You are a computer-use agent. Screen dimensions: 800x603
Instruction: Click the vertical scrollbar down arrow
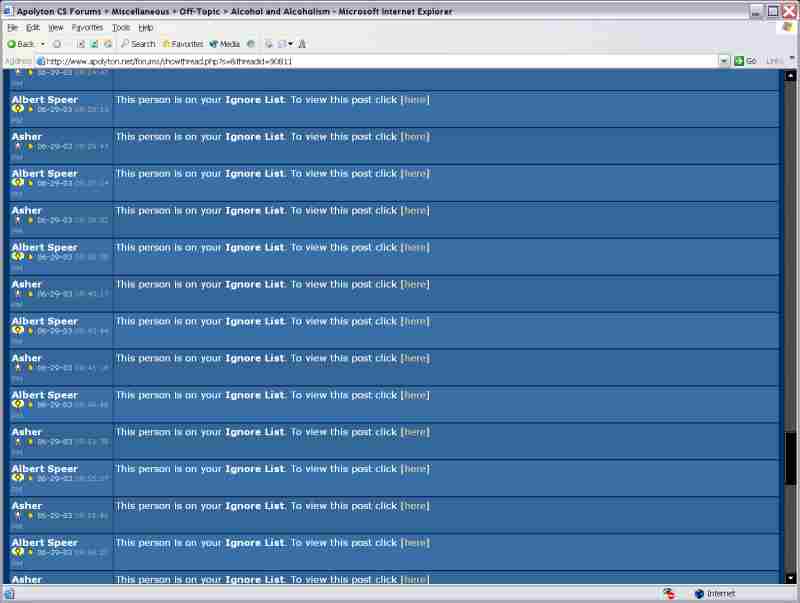point(790,577)
